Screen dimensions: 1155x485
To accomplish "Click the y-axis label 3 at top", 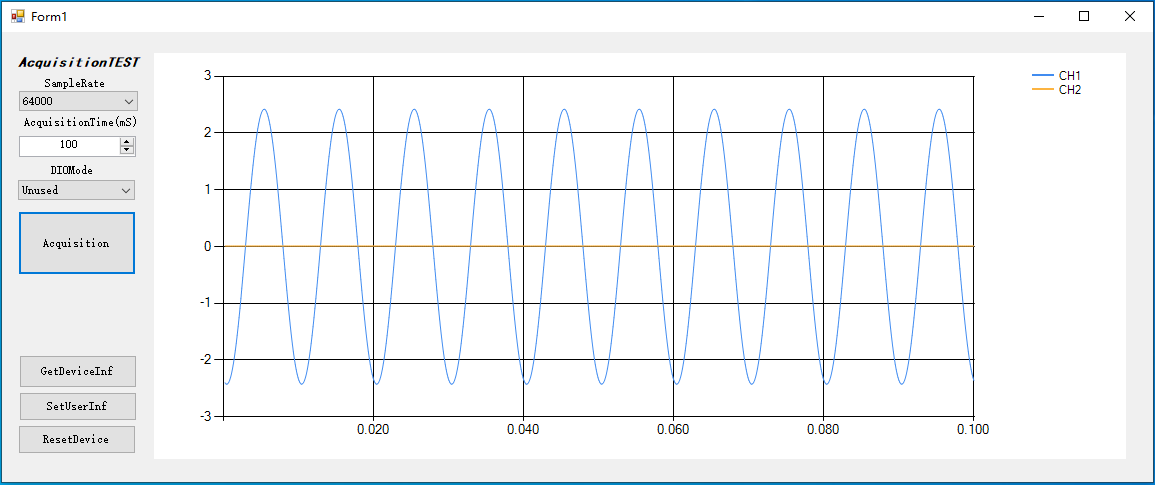I will pos(207,75).
